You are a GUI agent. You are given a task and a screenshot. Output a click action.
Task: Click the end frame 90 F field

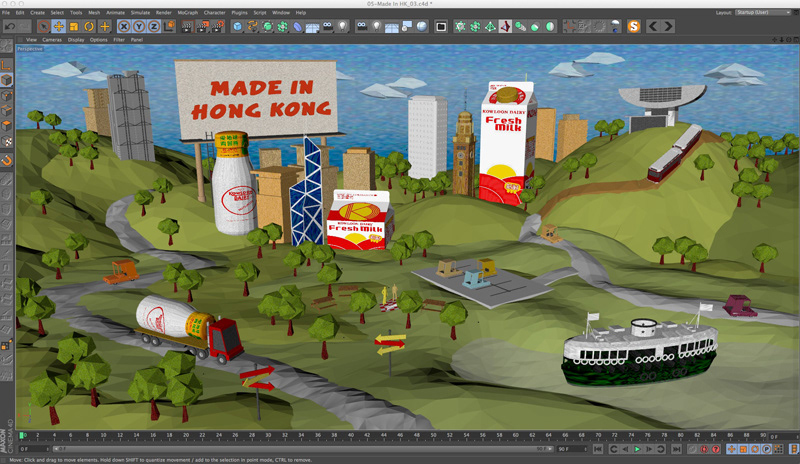pos(572,449)
